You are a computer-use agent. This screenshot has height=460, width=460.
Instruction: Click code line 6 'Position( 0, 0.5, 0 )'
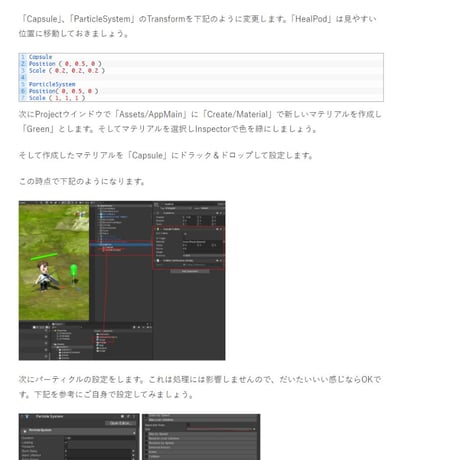tap(63, 91)
